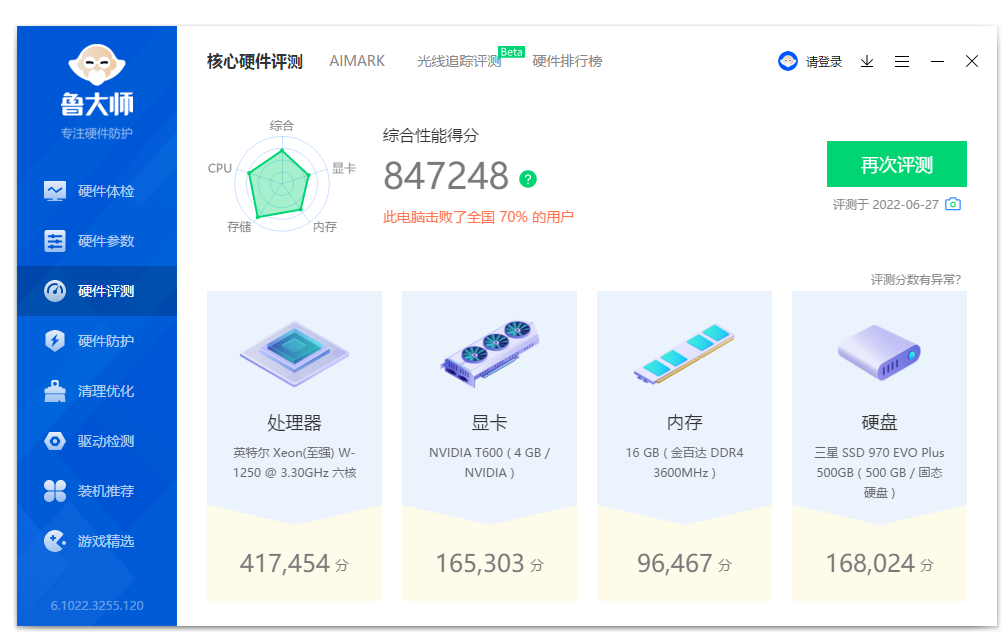Click the camera screenshot icon
This screenshot has width=1008, height=644.
point(953,204)
